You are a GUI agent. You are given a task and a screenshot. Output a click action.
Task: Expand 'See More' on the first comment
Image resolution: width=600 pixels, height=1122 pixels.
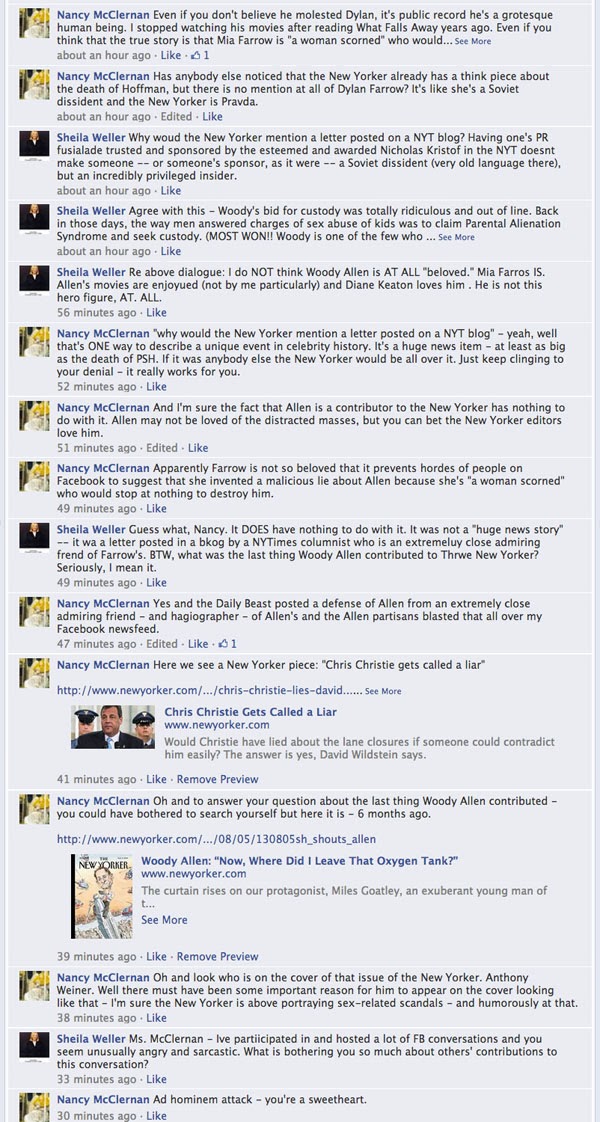[473, 42]
